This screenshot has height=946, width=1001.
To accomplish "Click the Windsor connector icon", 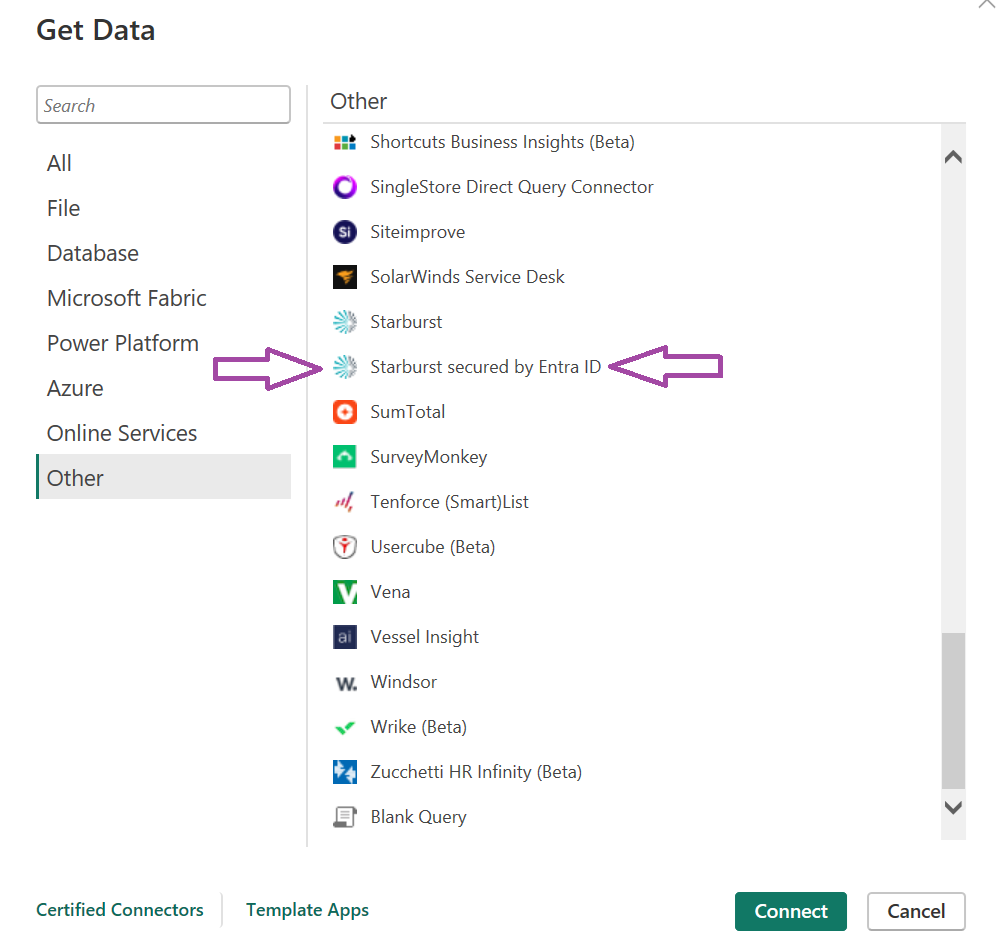I will (x=345, y=684).
